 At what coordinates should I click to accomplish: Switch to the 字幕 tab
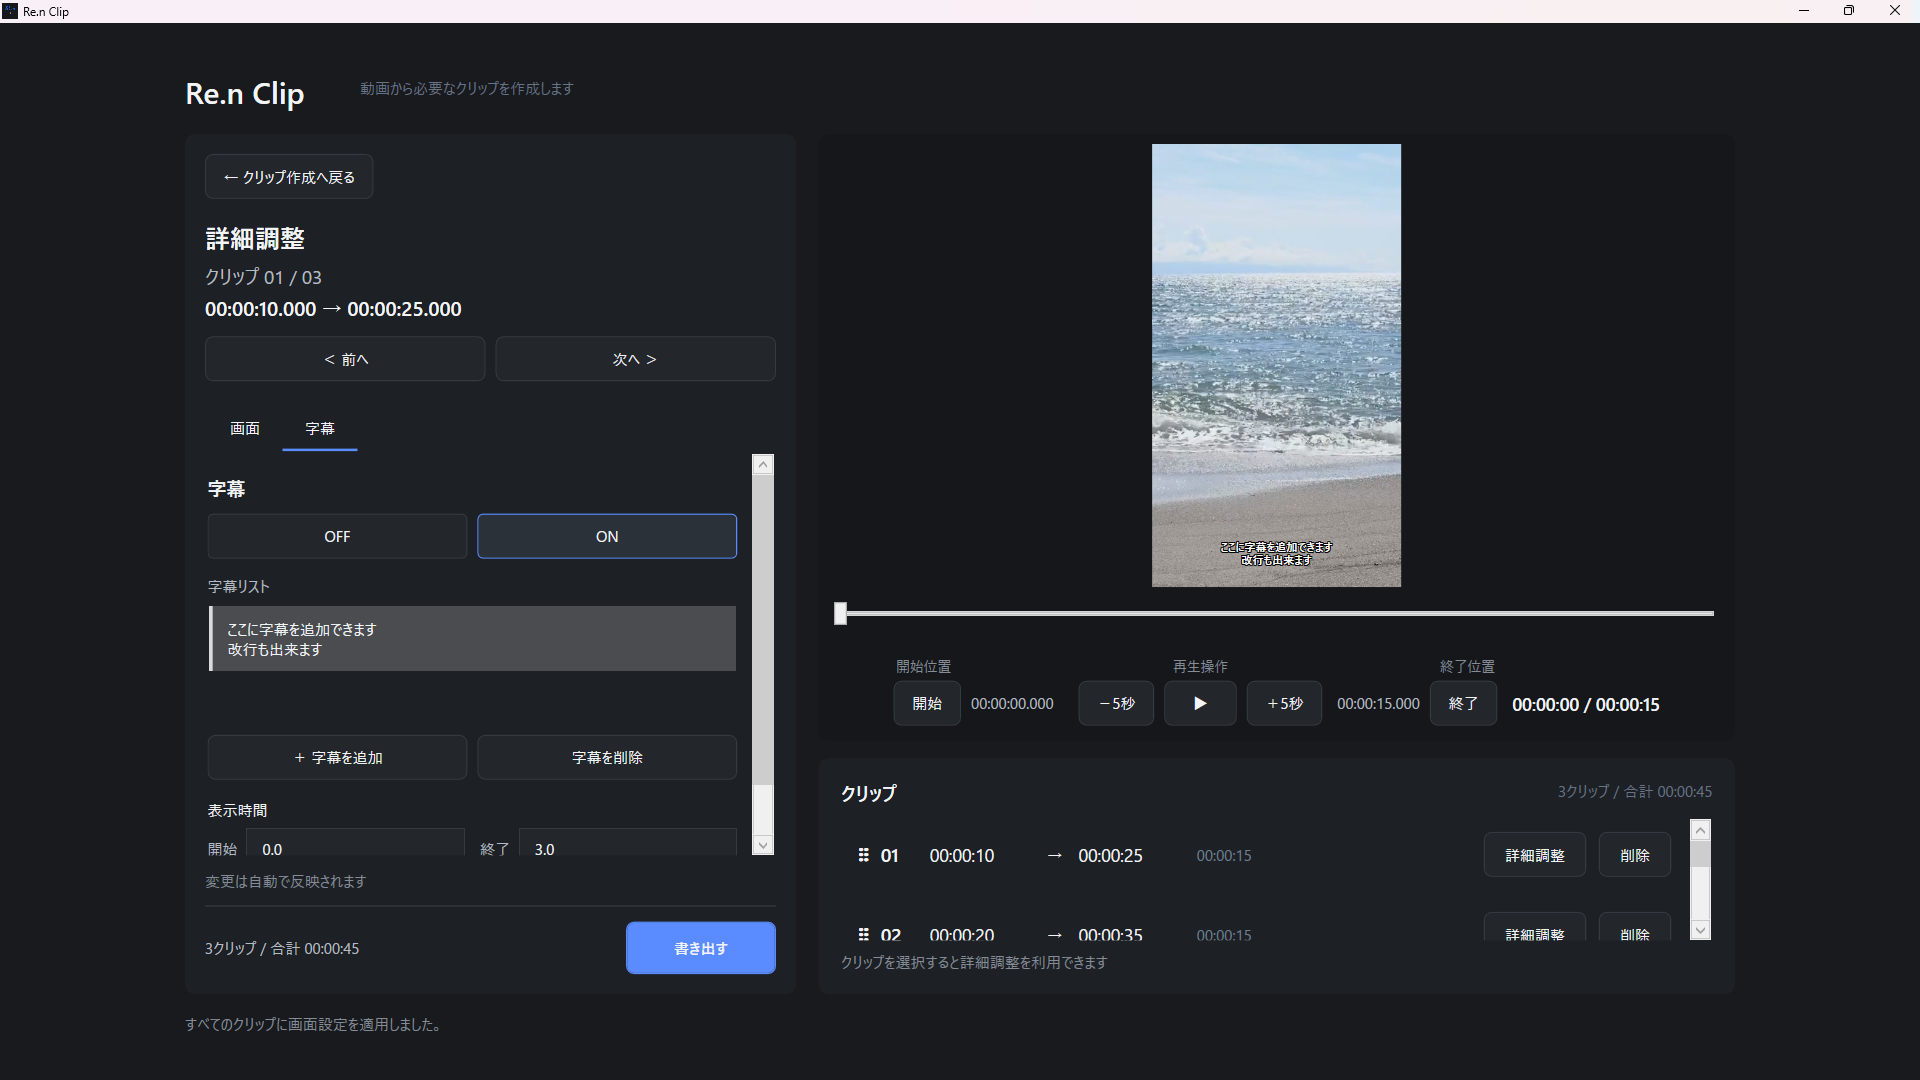pyautogui.click(x=320, y=428)
